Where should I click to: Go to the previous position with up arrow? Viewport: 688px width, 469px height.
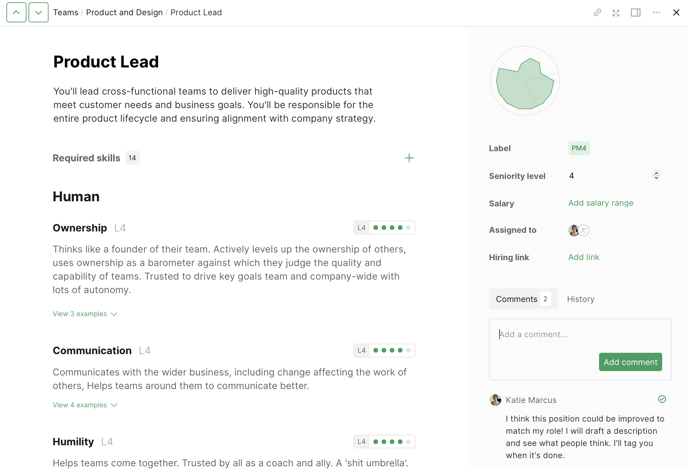[17, 13]
